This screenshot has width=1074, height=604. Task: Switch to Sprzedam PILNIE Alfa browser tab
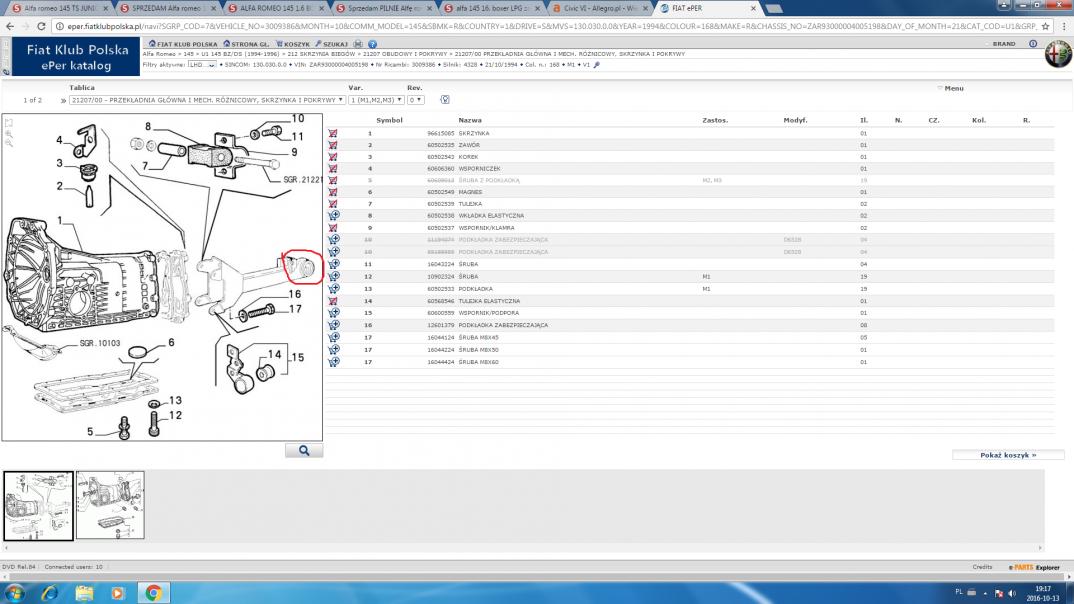click(x=384, y=8)
